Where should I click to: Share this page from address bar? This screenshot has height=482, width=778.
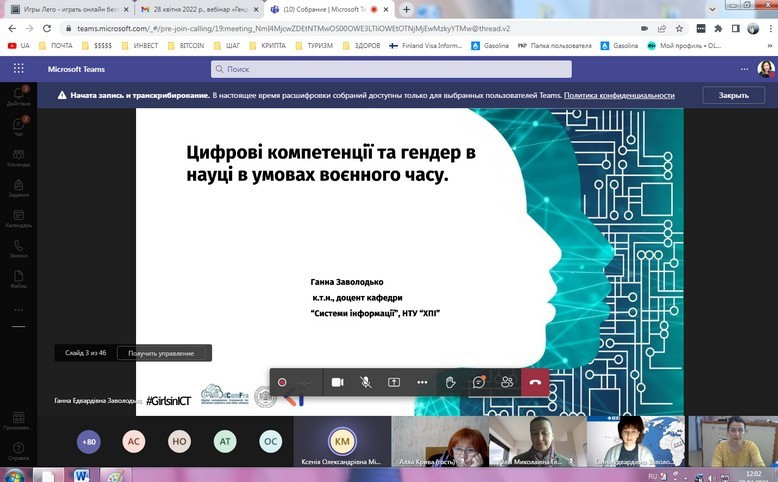(661, 29)
